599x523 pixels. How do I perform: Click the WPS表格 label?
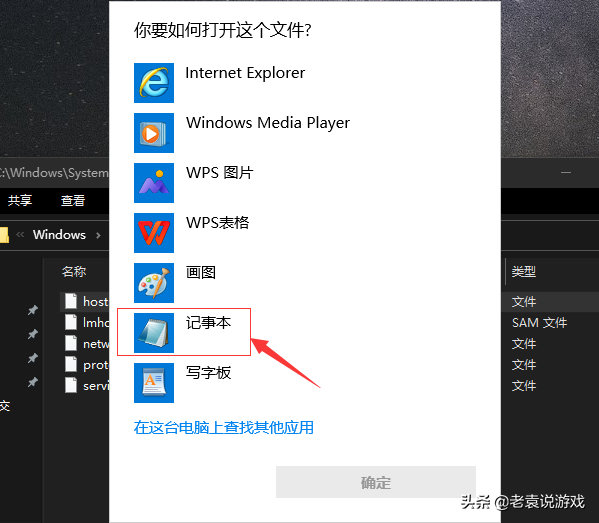(217, 223)
